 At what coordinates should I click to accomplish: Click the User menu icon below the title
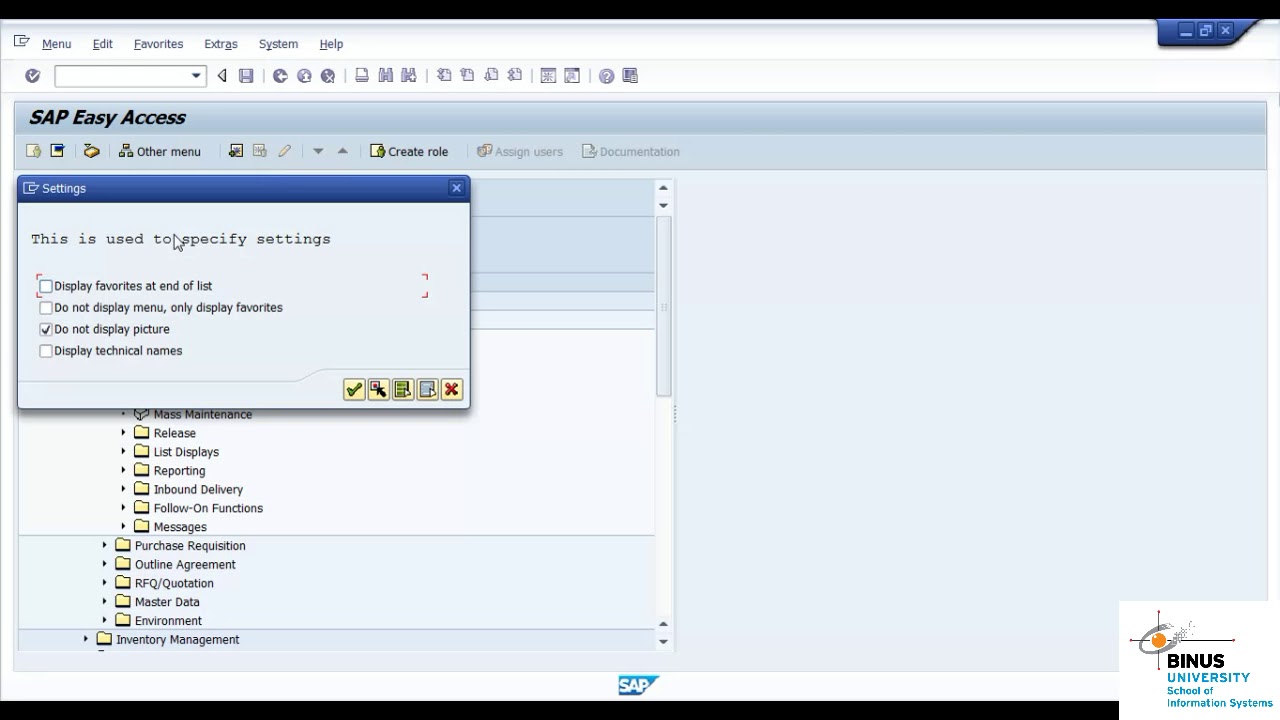pos(33,151)
